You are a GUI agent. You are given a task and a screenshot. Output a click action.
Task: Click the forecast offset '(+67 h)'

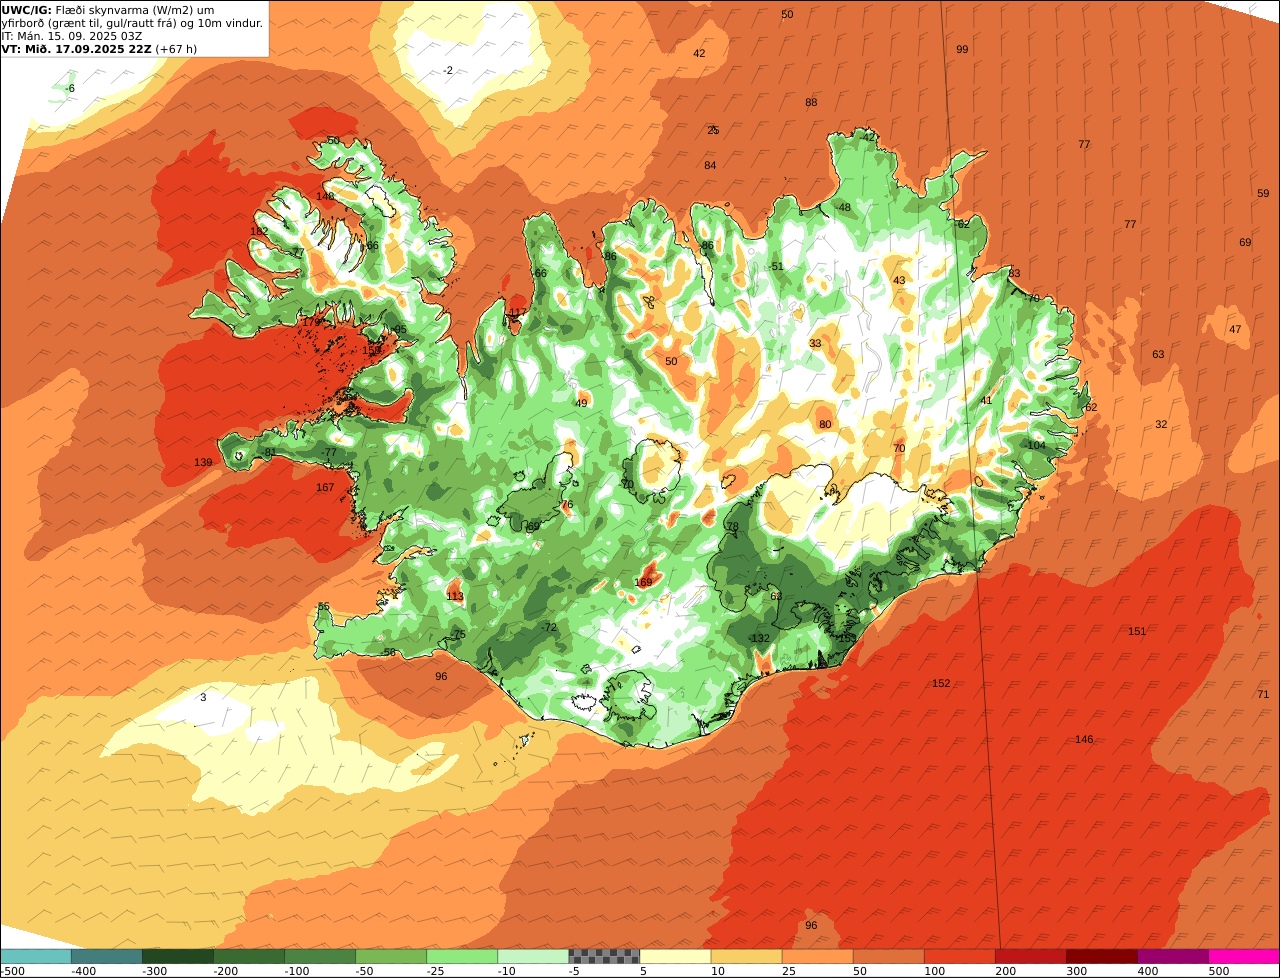(x=176, y=49)
